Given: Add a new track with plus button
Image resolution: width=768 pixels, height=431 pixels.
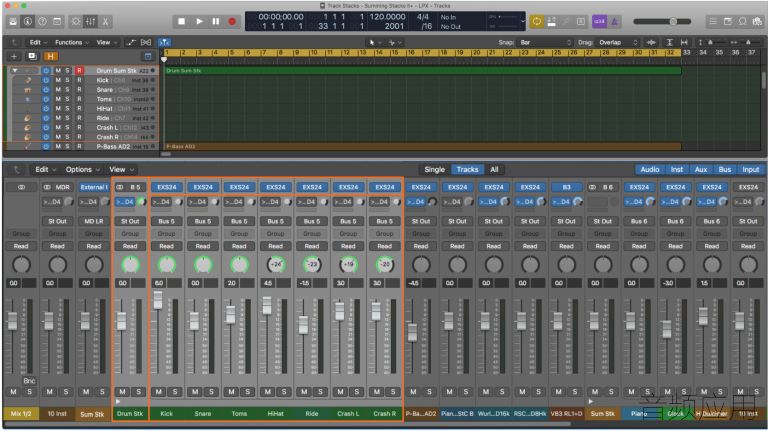Looking at the screenshot, I should (14, 56).
